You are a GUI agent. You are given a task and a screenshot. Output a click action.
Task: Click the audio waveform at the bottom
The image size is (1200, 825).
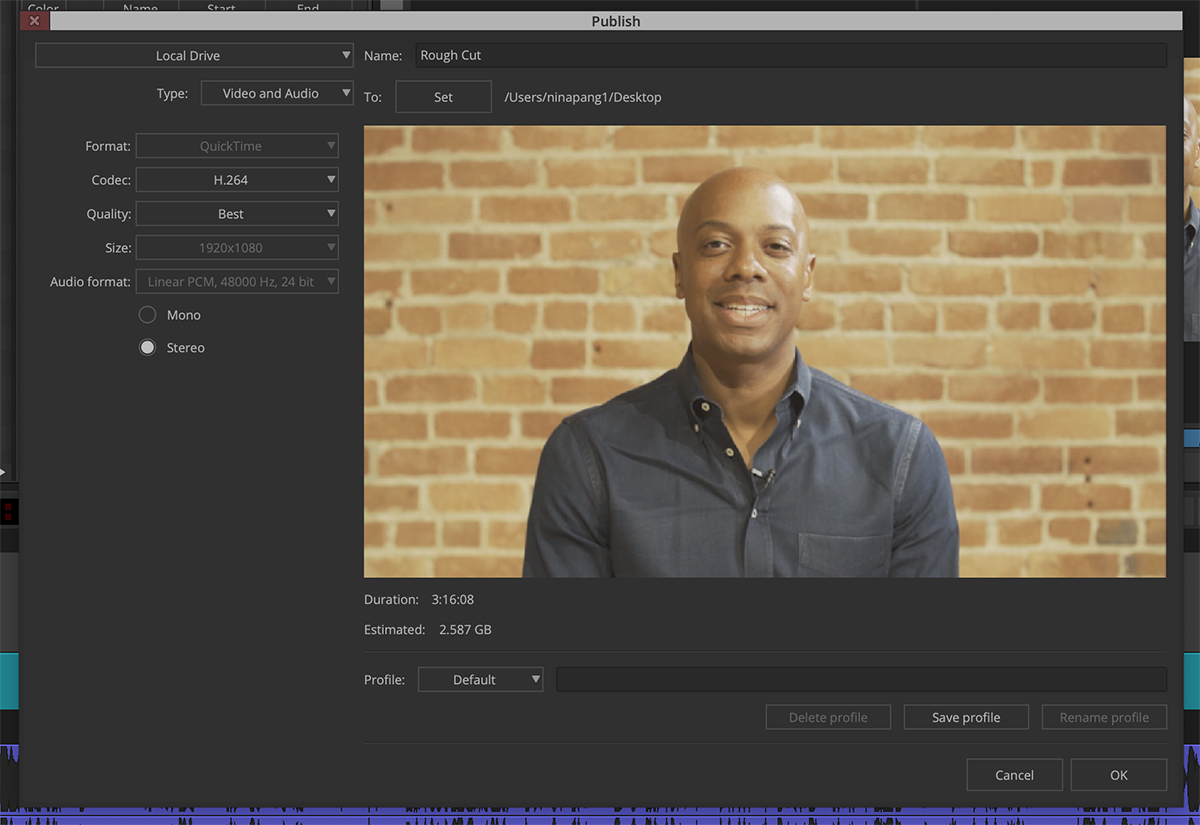pyautogui.click(x=600, y=815)
